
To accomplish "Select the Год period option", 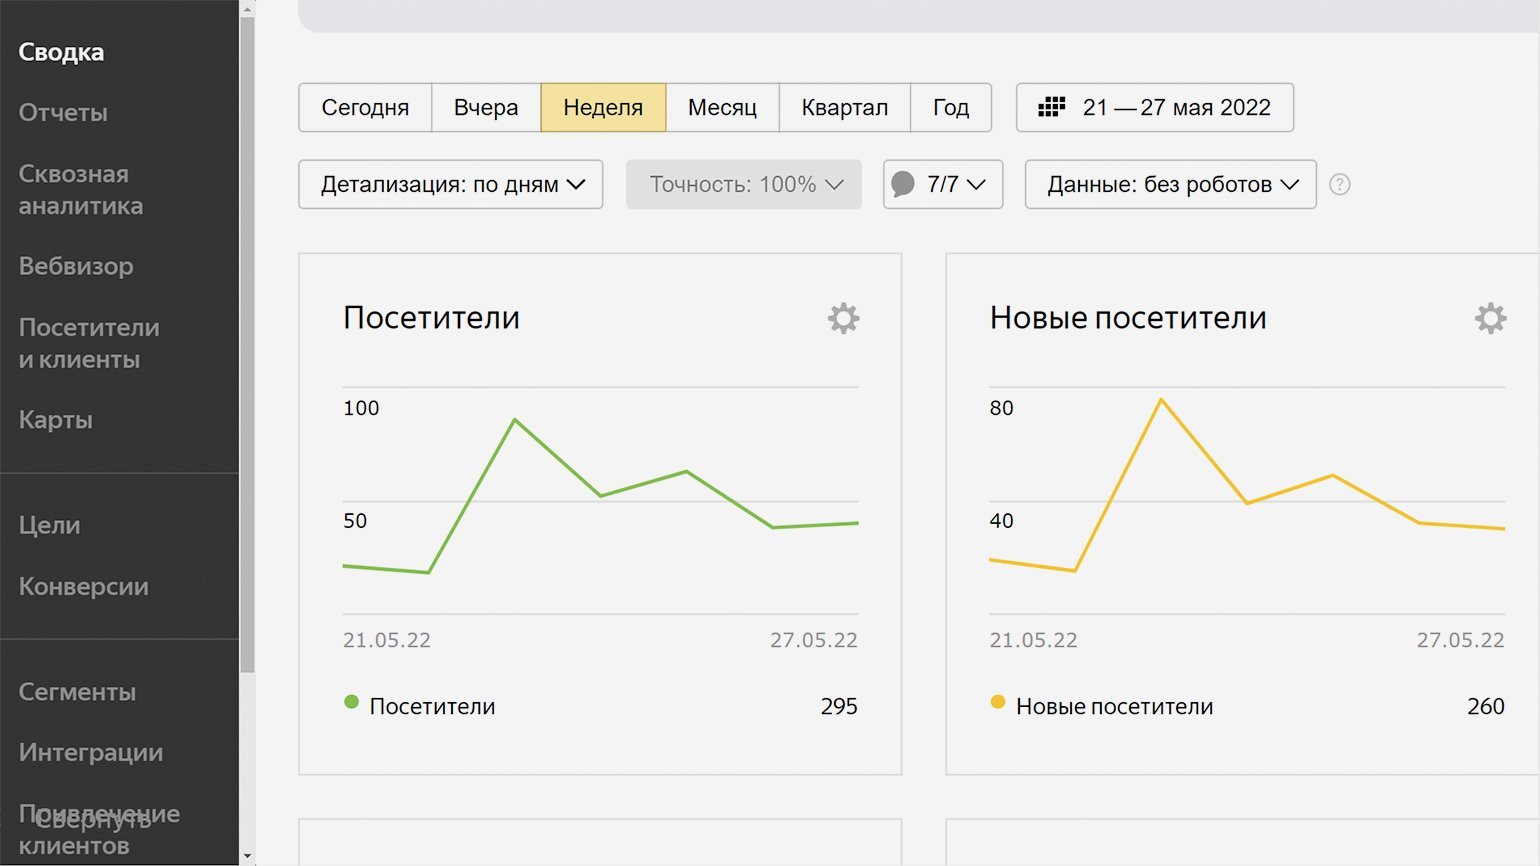I will click(950, 107).
